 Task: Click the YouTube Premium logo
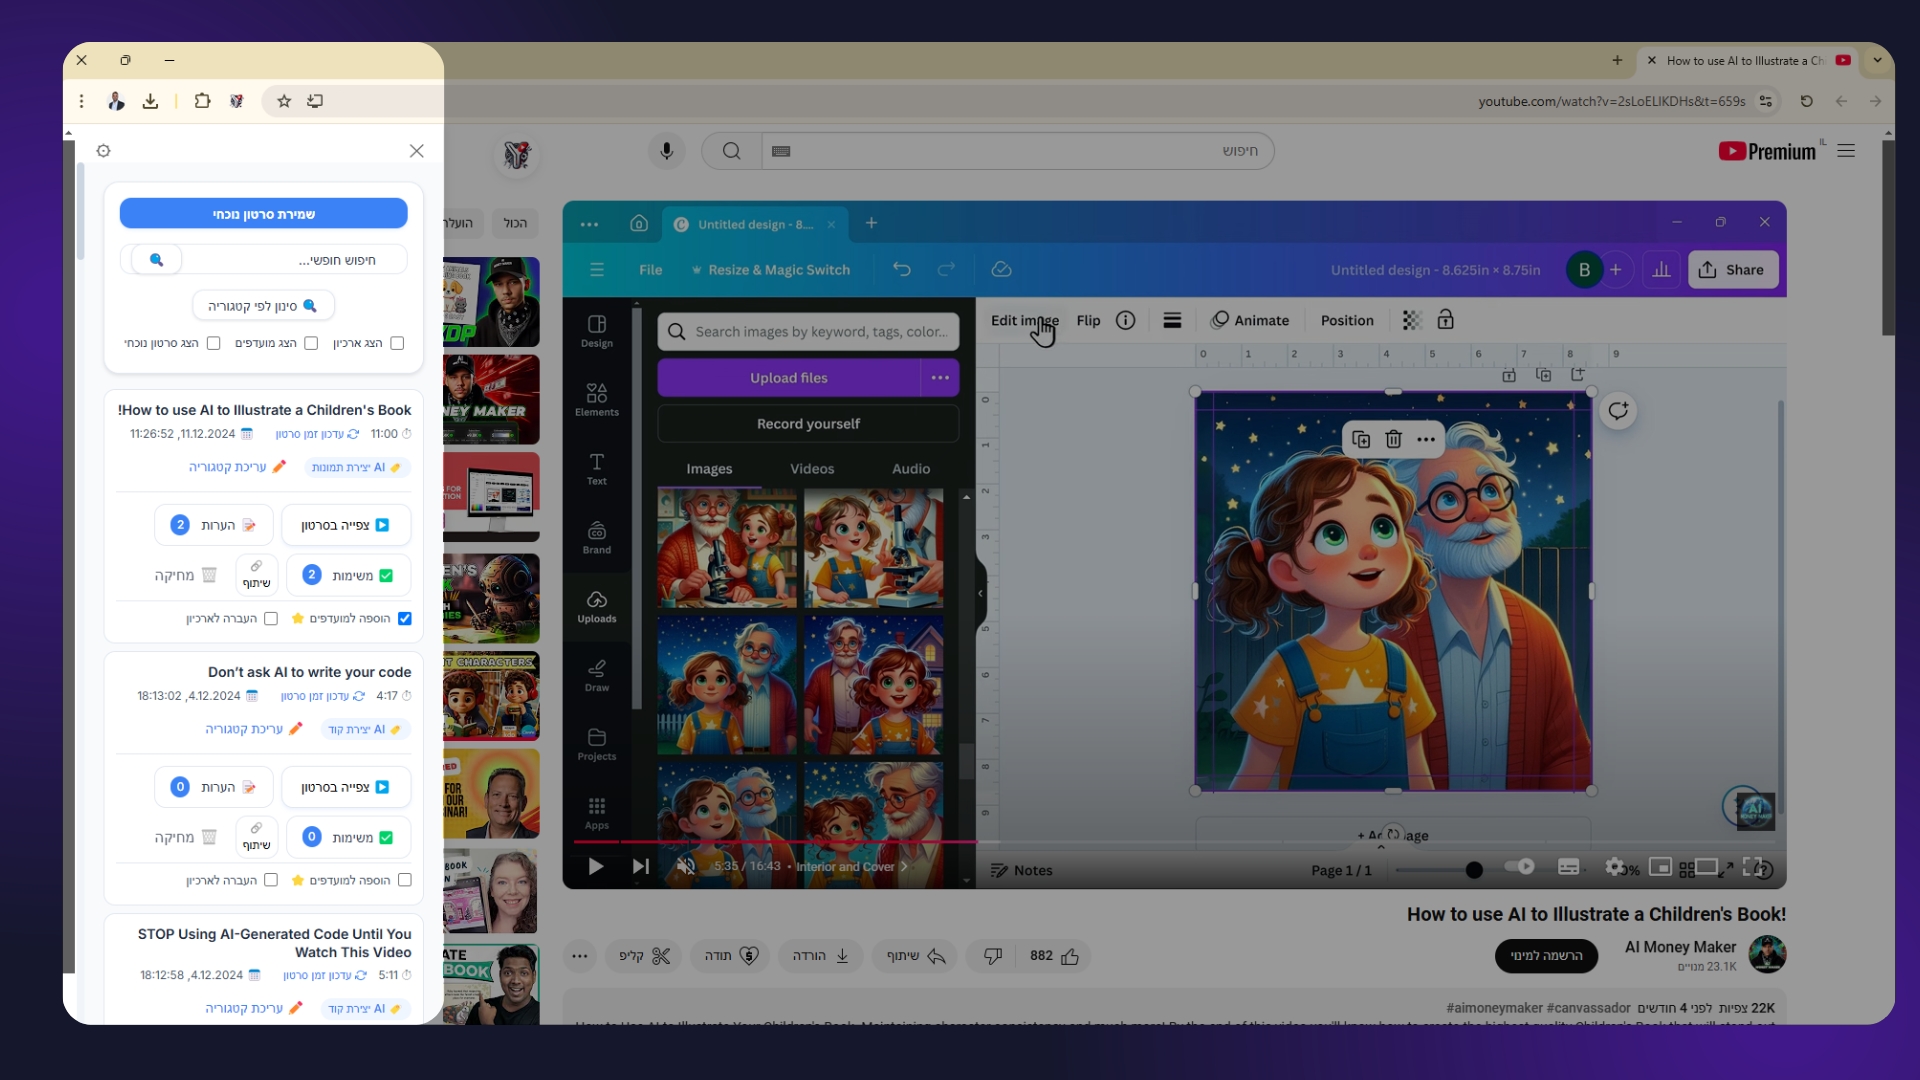tap(1767, 151)
